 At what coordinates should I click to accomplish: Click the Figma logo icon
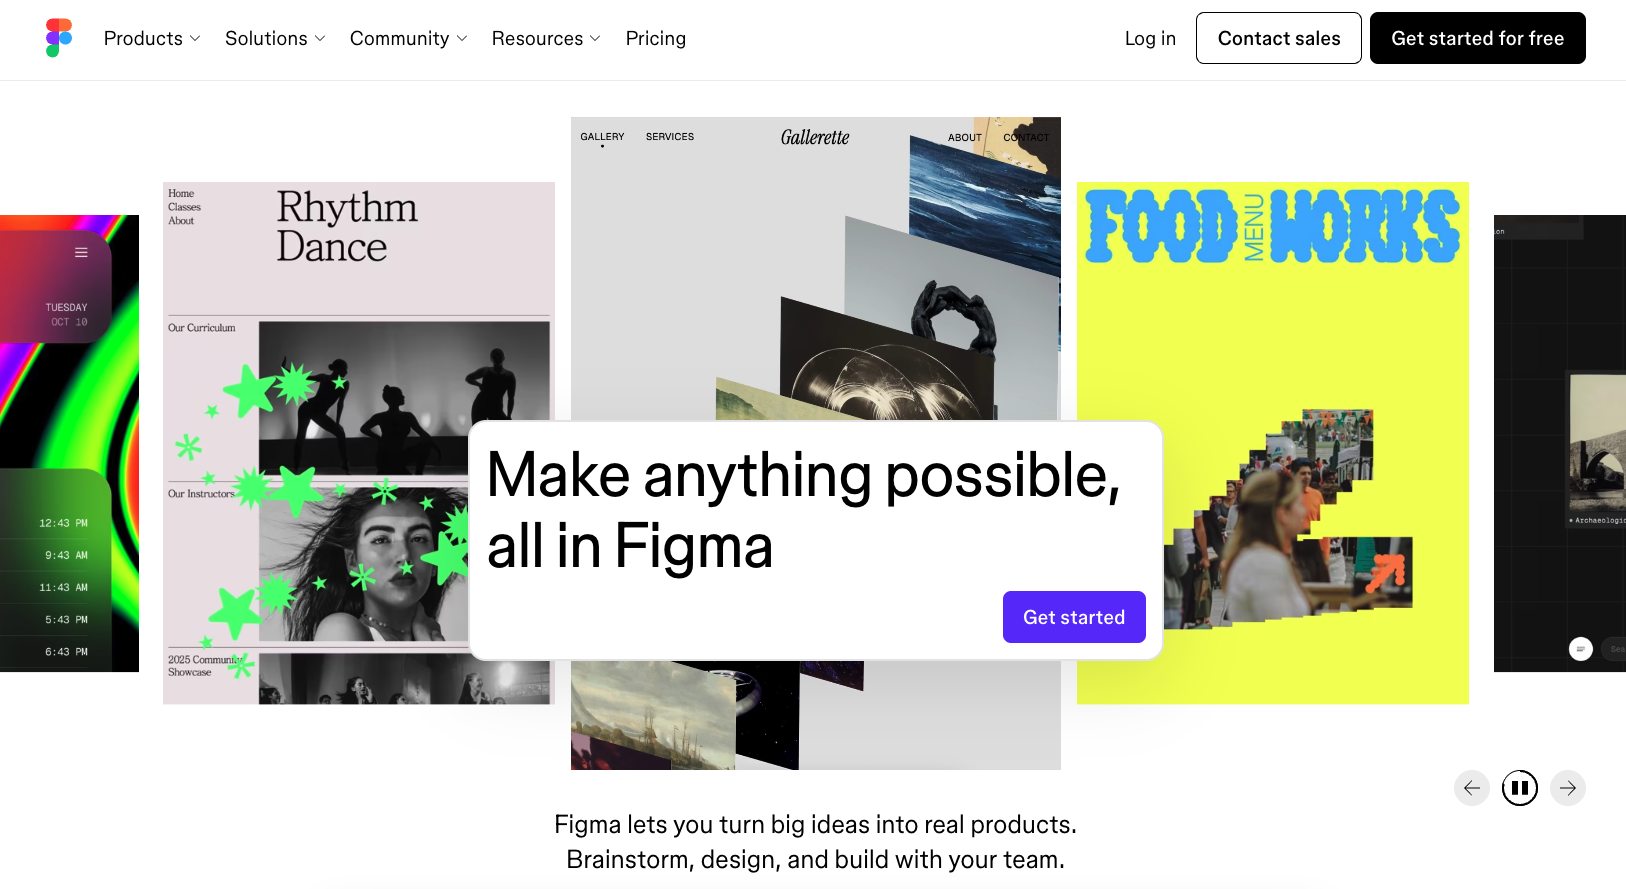point(59,38)
